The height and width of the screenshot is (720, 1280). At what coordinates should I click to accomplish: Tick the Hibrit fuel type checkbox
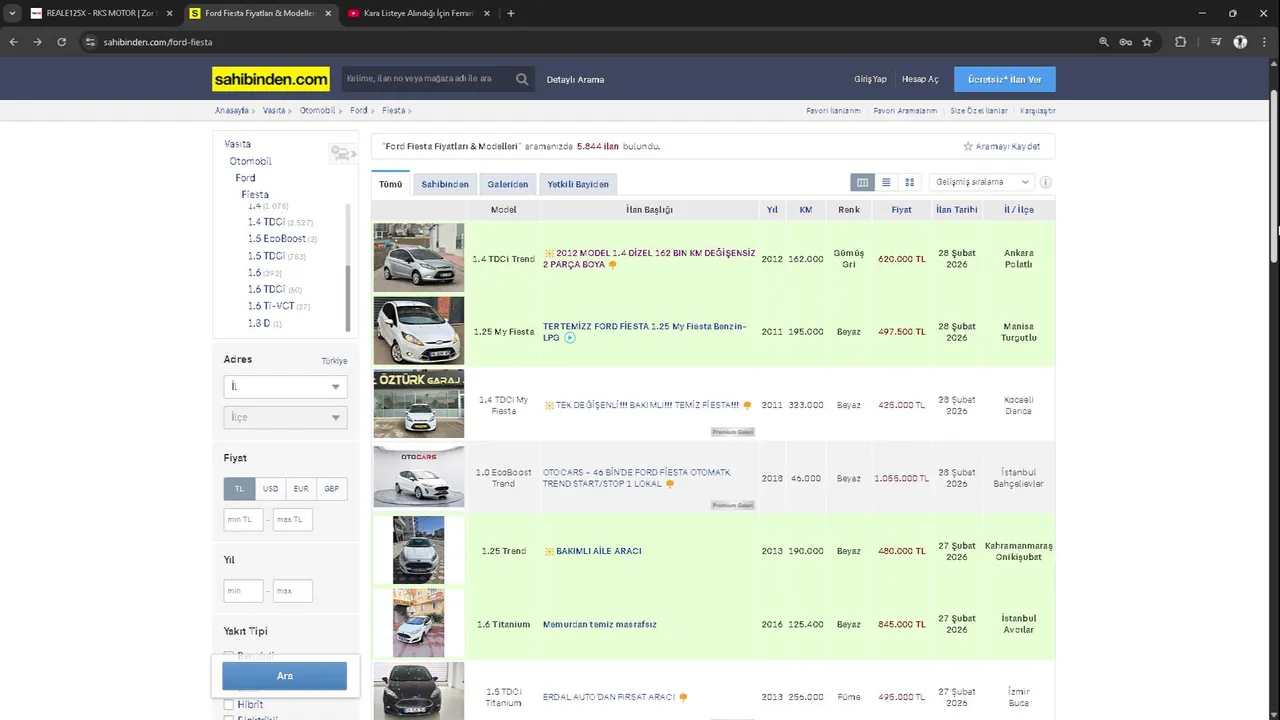point(229,705)
